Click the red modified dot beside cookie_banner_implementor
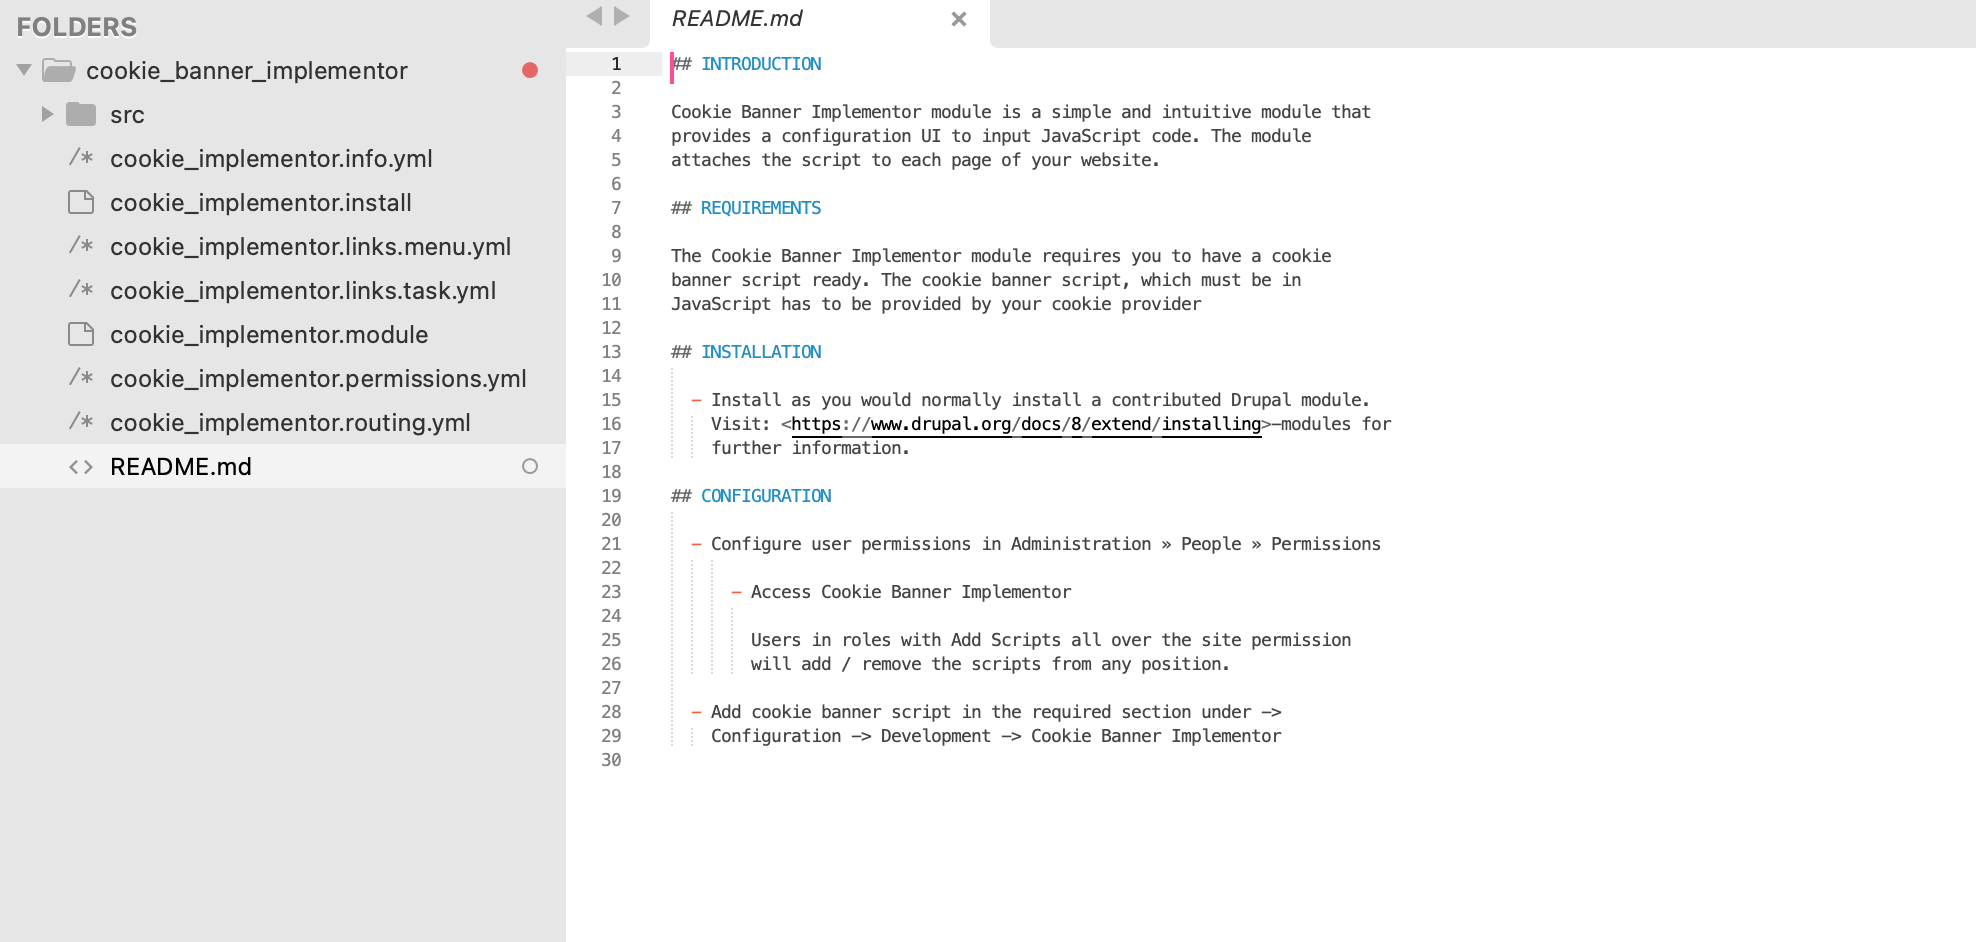This screenshot has height=942, width=1976. click(530, 70)
